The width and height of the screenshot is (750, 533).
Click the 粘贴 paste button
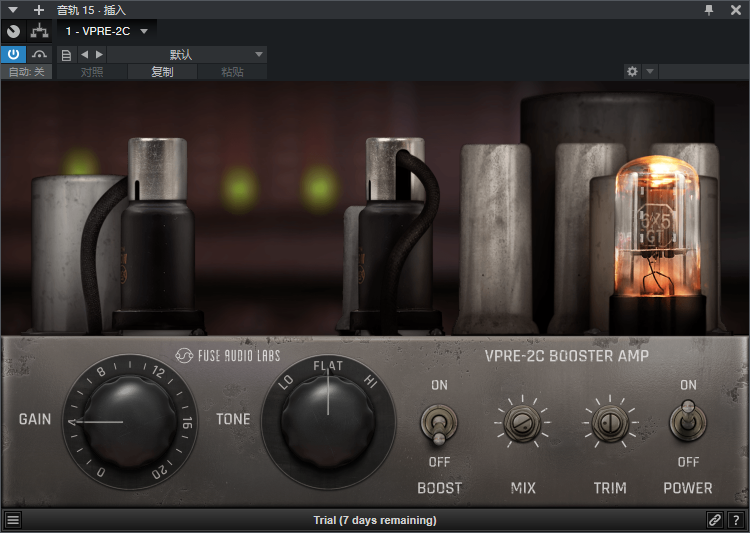pyautogui.click(x=232, y=72)
